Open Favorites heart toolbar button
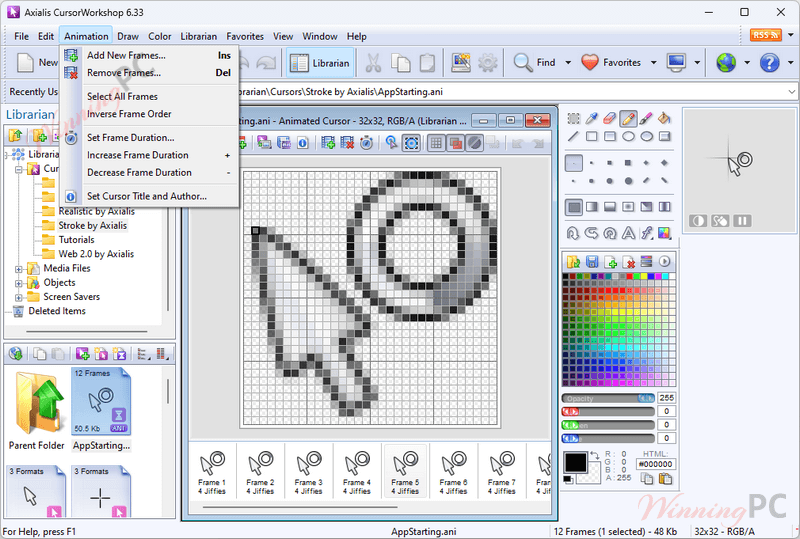800x539 pixels. tap(611, 63)
